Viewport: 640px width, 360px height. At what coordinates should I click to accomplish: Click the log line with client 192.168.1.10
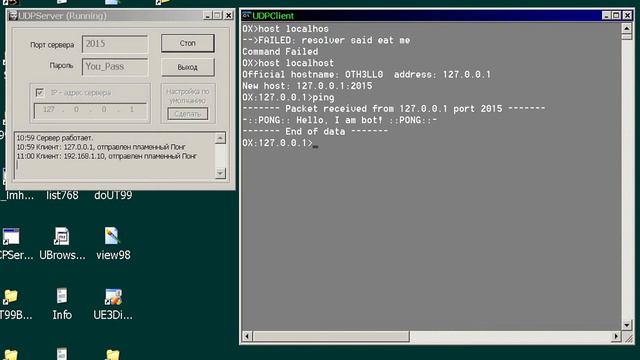[107, 156]
